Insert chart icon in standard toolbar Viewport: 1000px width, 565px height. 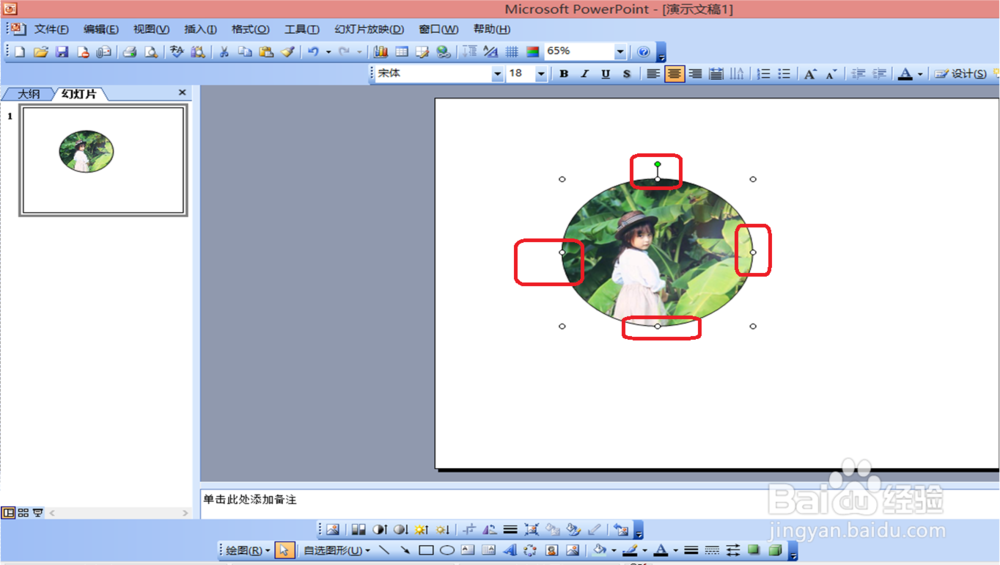tap(381, 52)
